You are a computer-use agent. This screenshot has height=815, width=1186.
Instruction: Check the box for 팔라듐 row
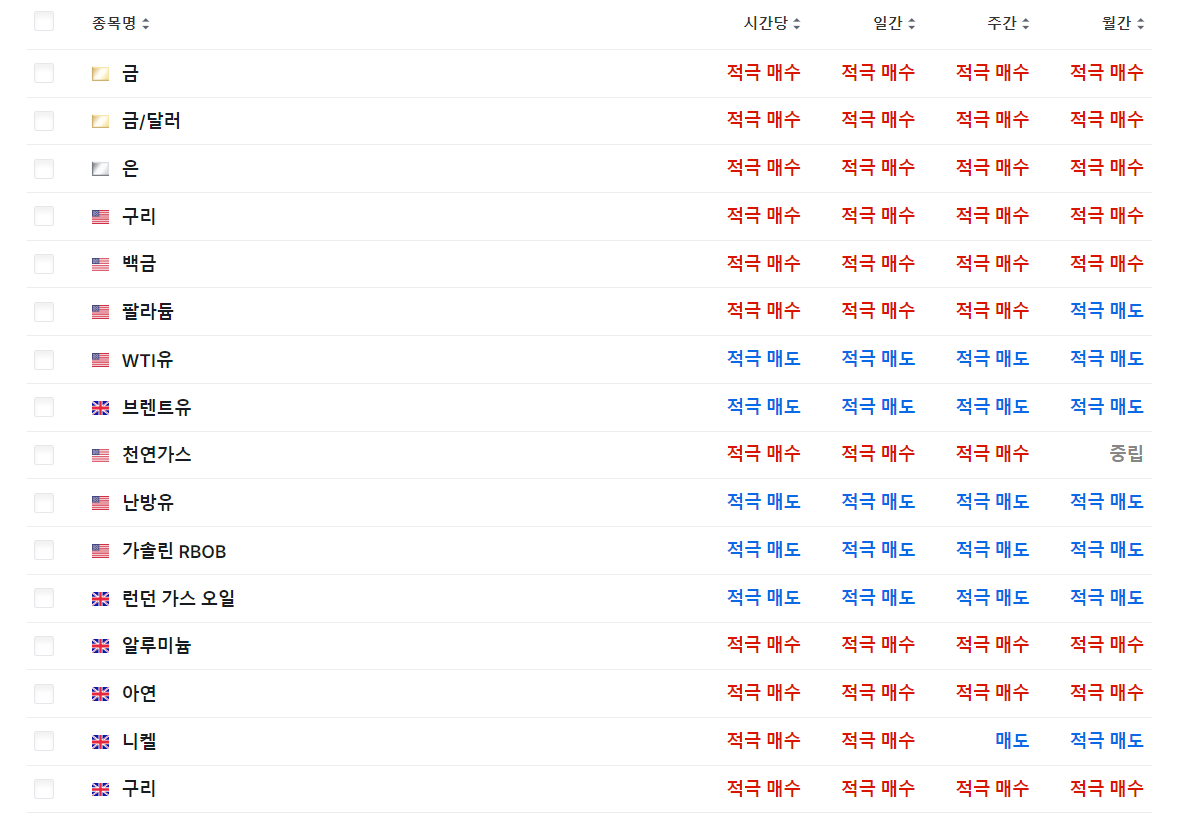(44, 312)
